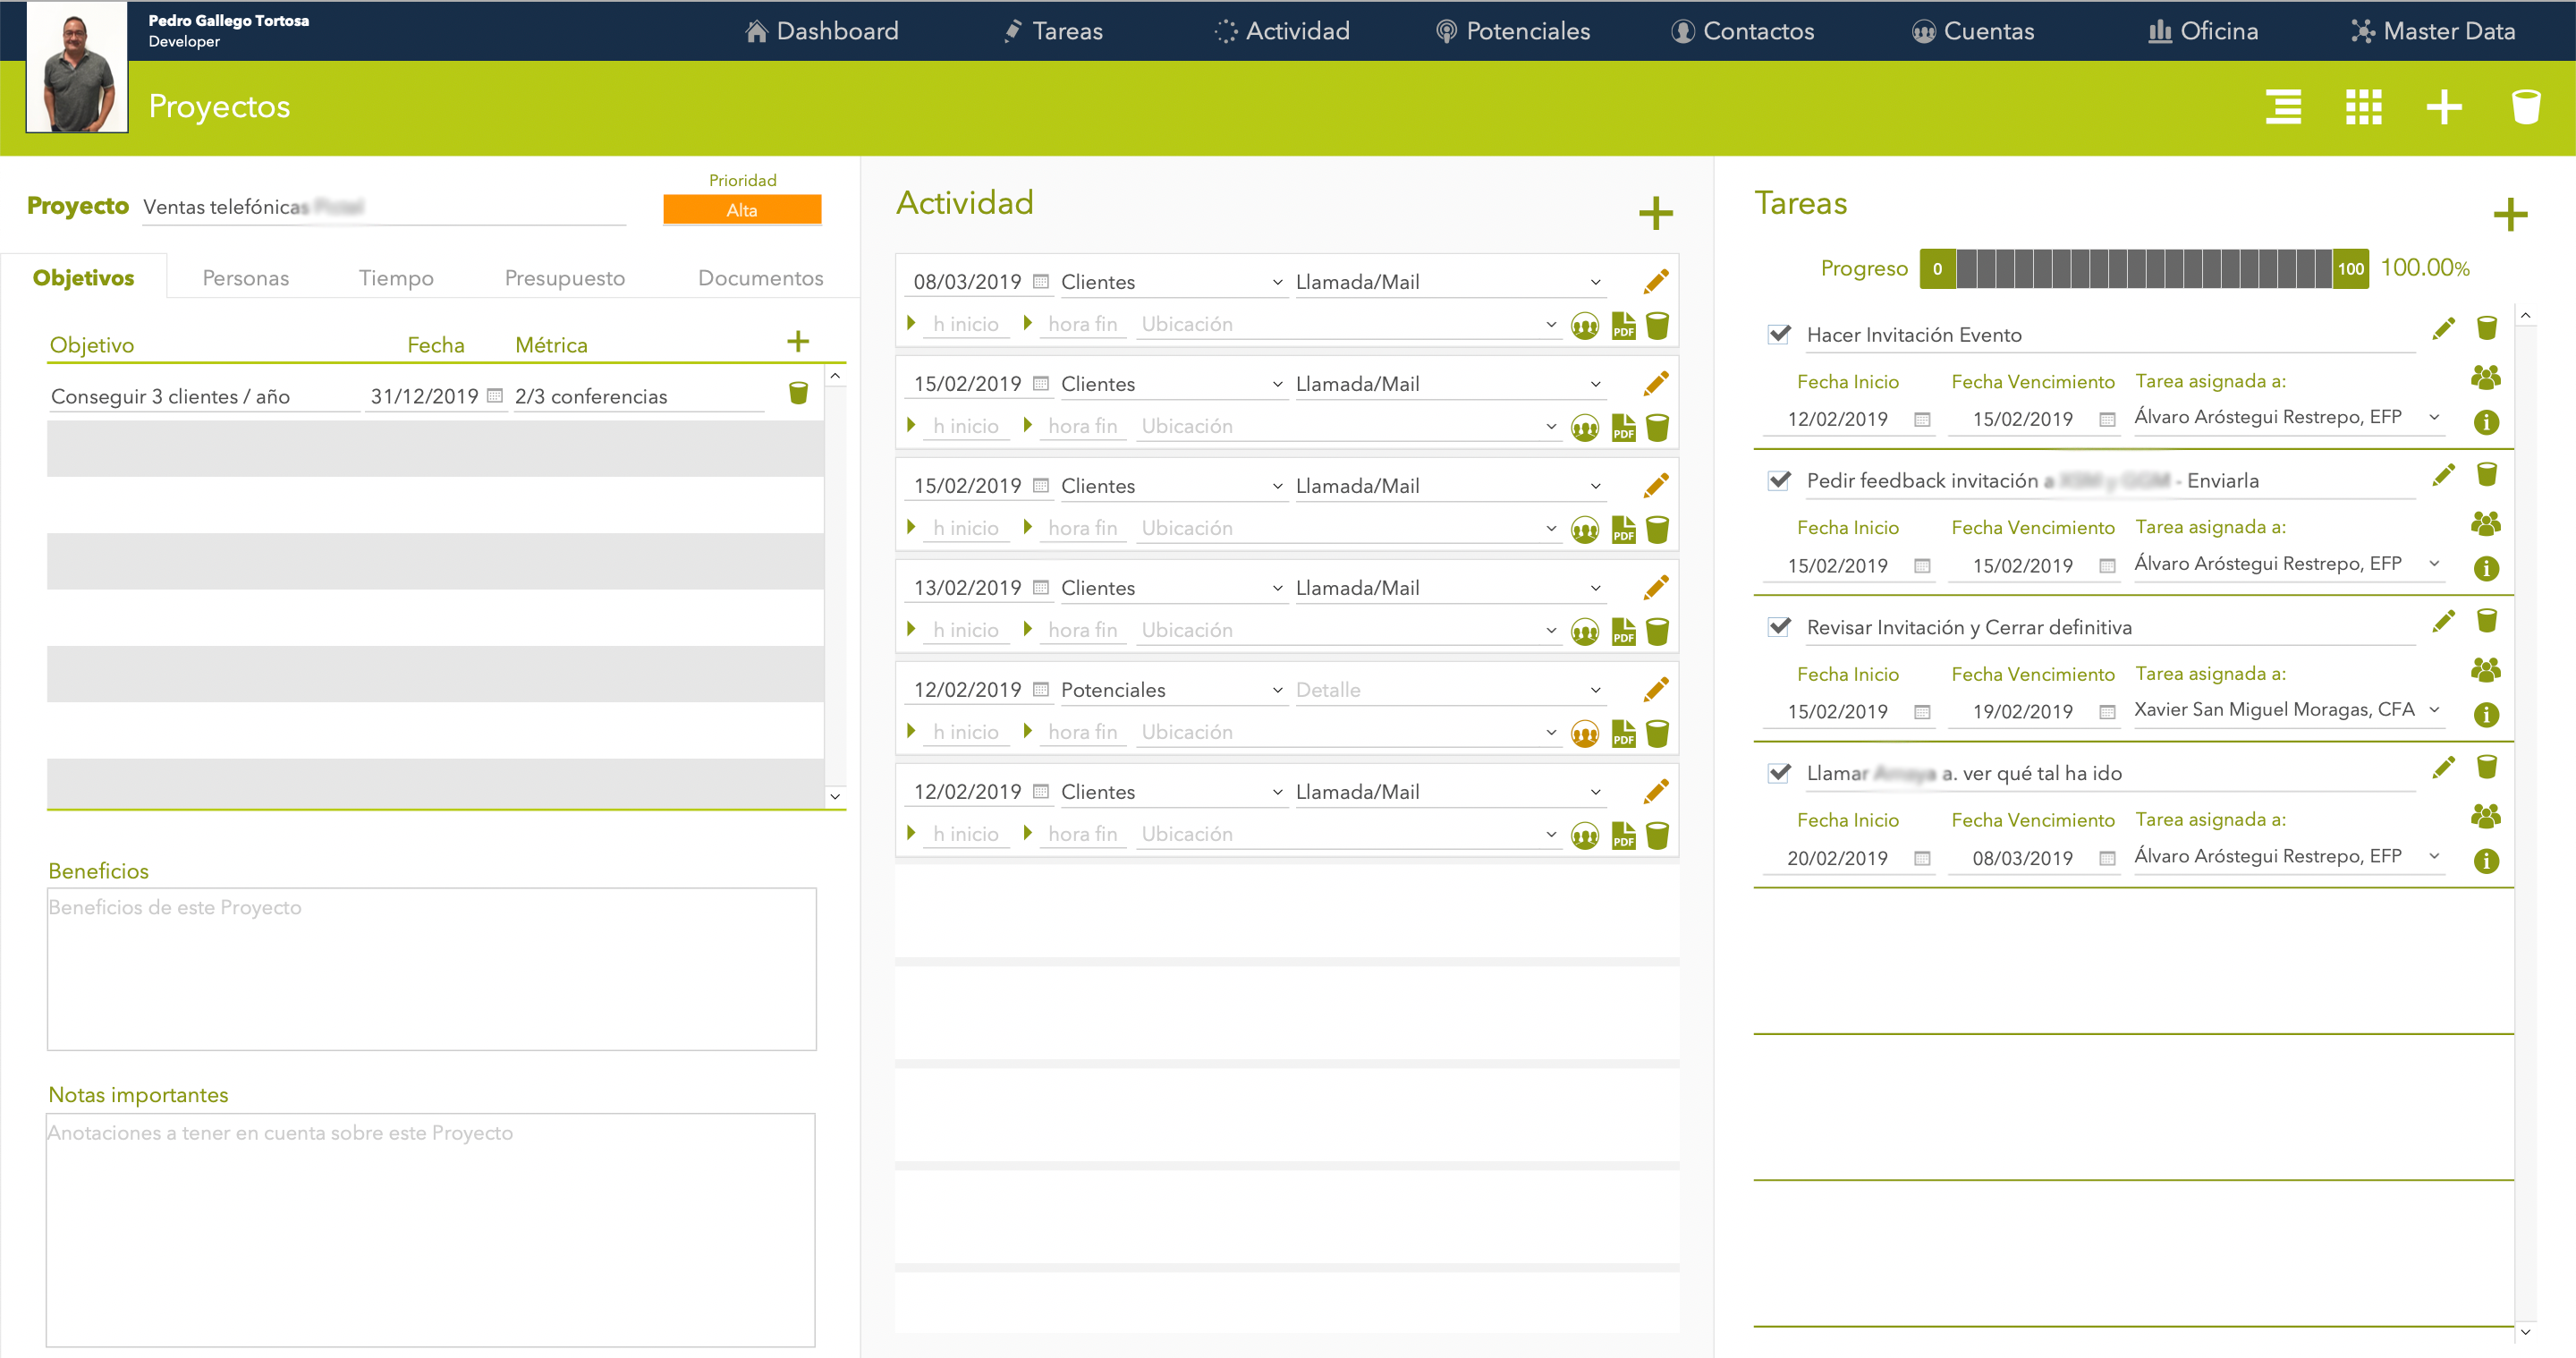Open assignees icon for 'Revisar Invitación y Cerrar definitiva'
The image size is (2576, 1358).
2487,669
